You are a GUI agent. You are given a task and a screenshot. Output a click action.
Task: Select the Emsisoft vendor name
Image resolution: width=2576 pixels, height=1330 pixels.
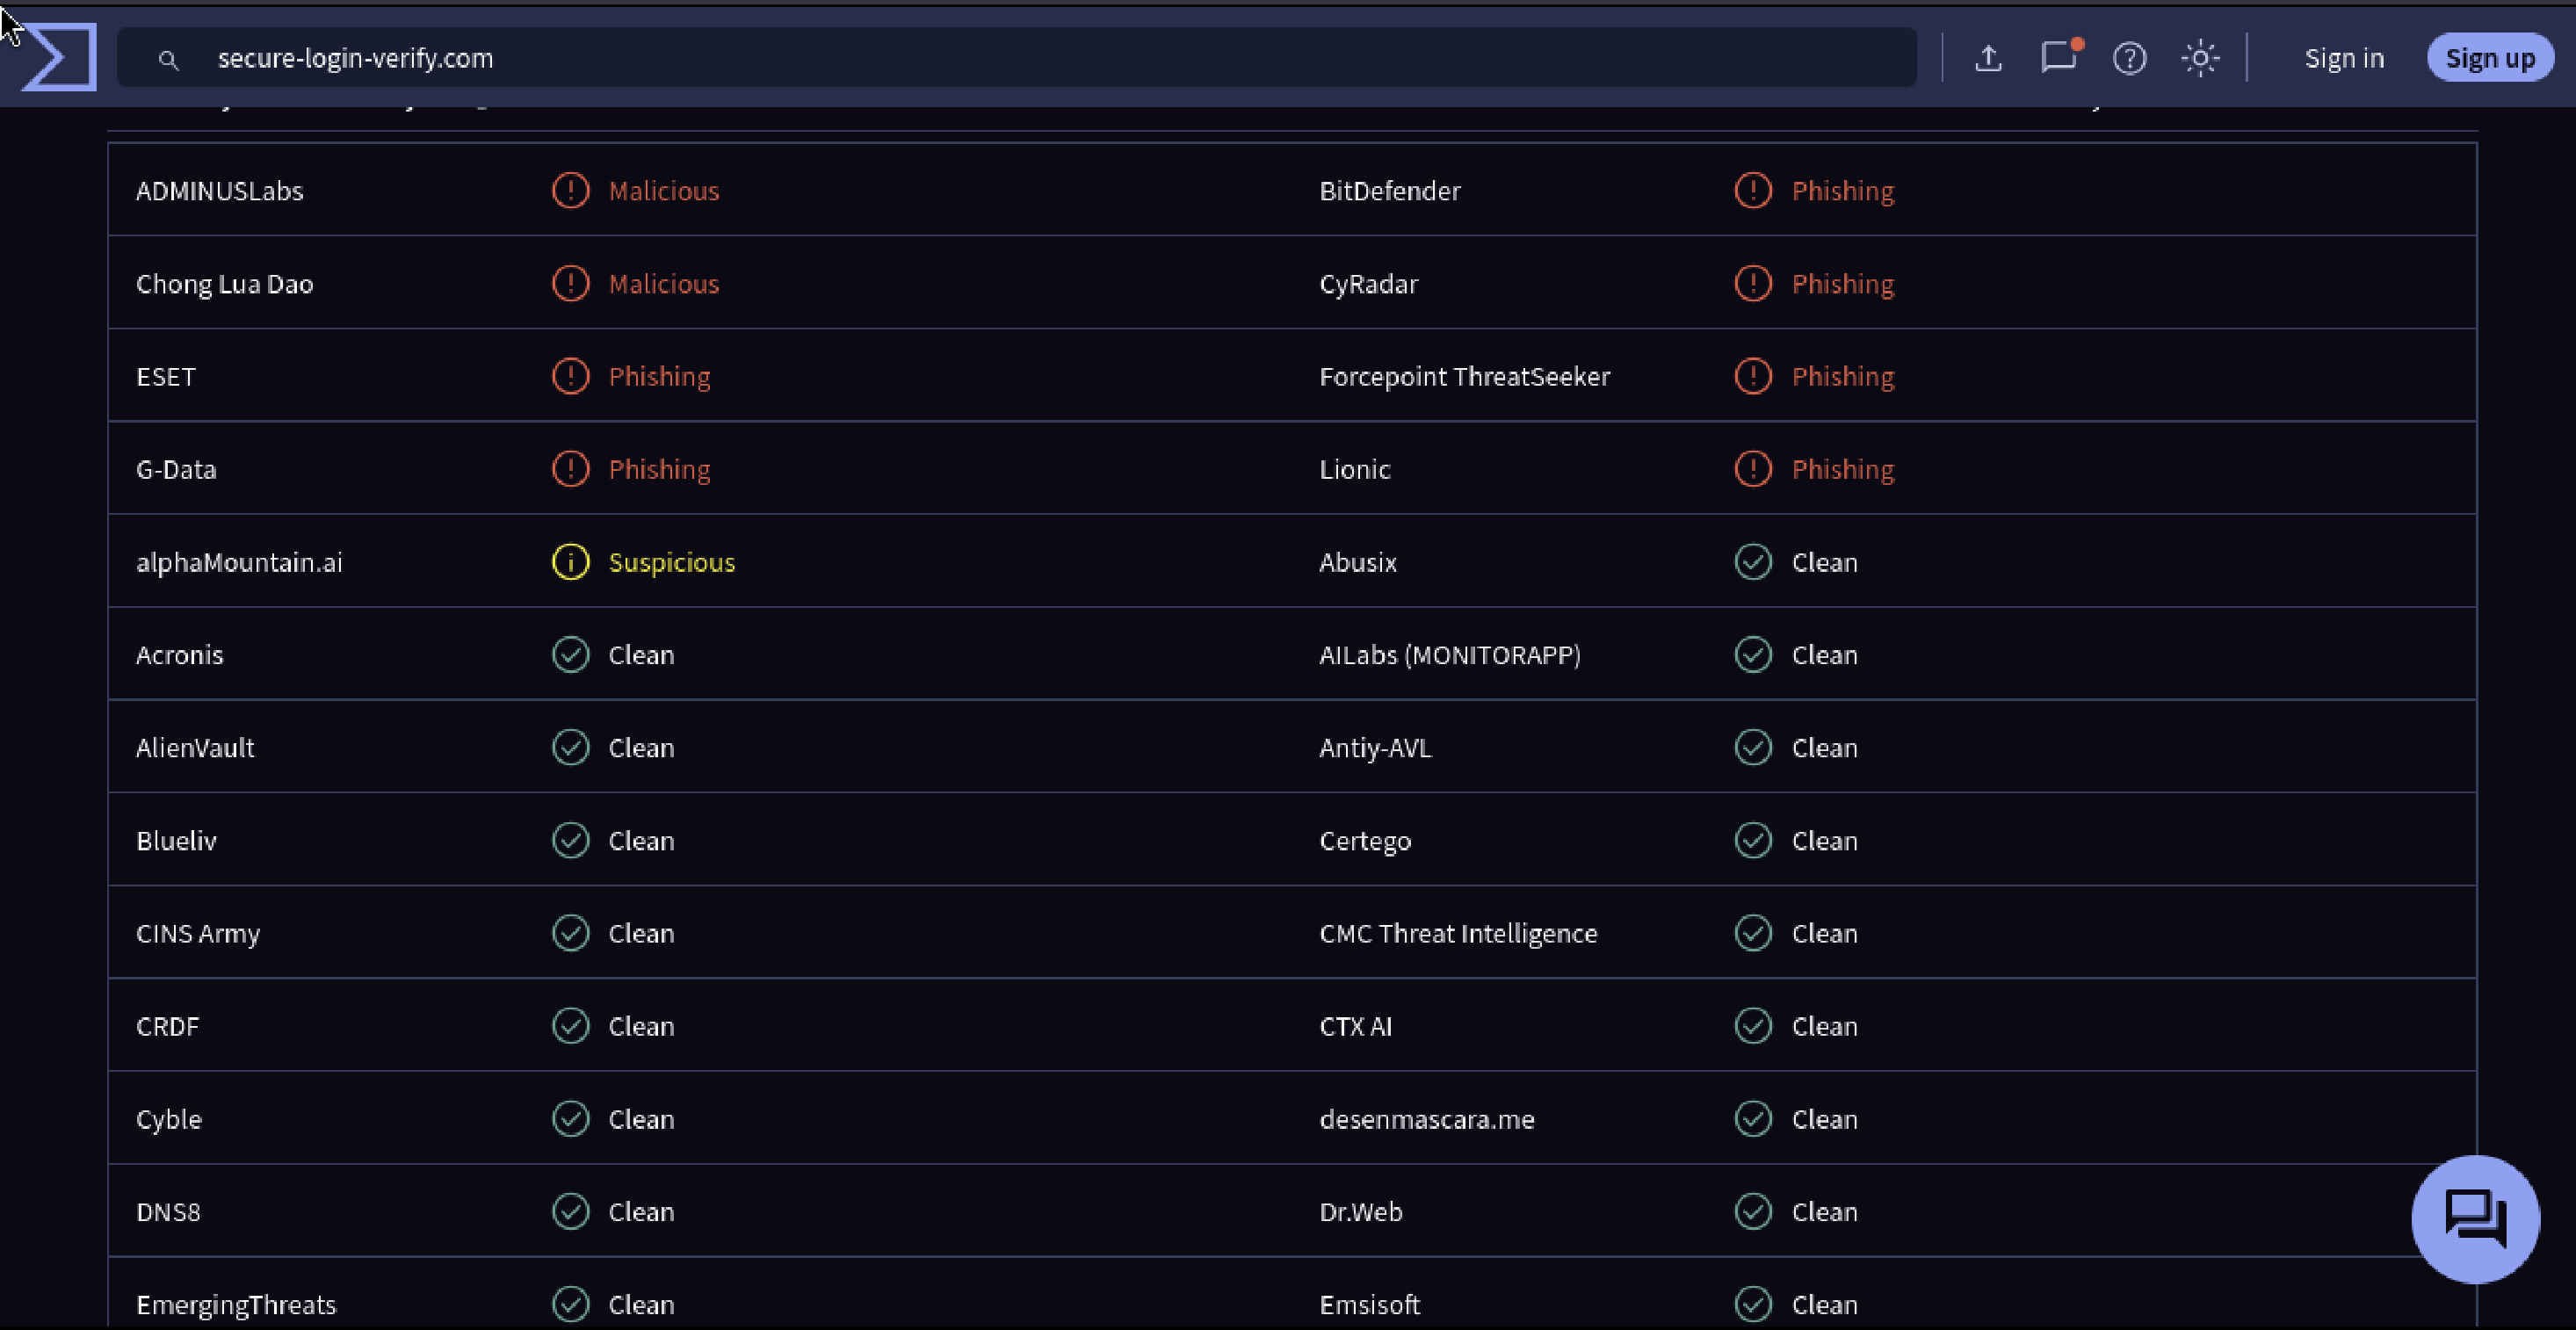[x=1370, y=1305]
